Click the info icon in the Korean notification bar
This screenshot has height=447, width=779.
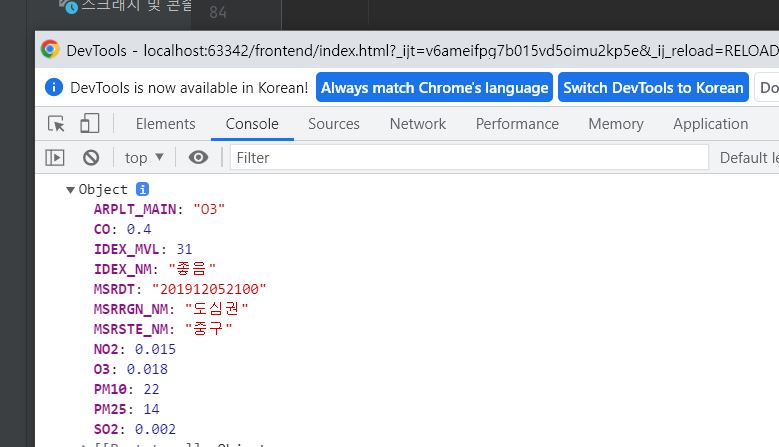coord(54,87)
